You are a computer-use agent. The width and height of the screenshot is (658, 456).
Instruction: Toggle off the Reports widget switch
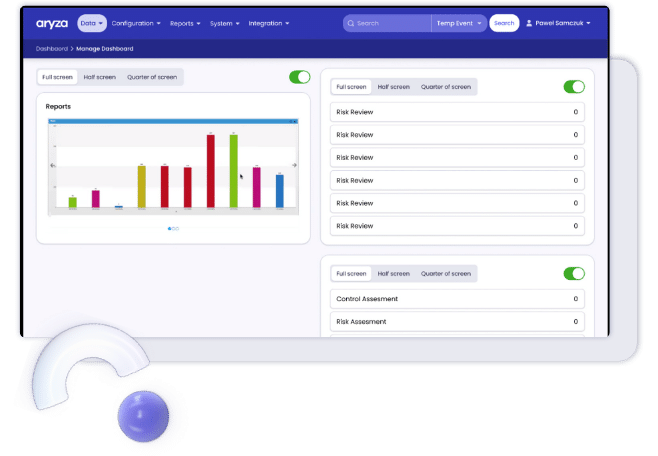pyautogui.click(x=300, y=77)
